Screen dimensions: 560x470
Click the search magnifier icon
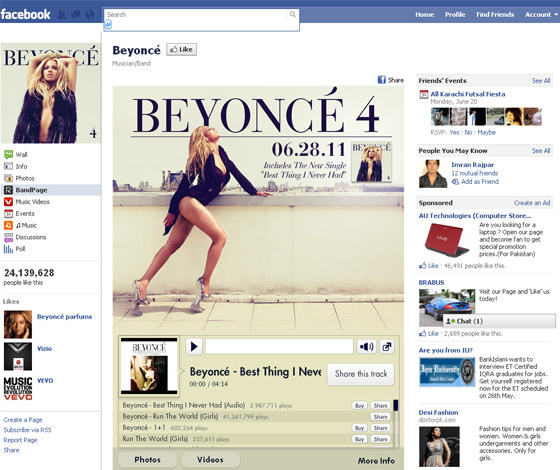pyautogui.click(x=292, y=14)
